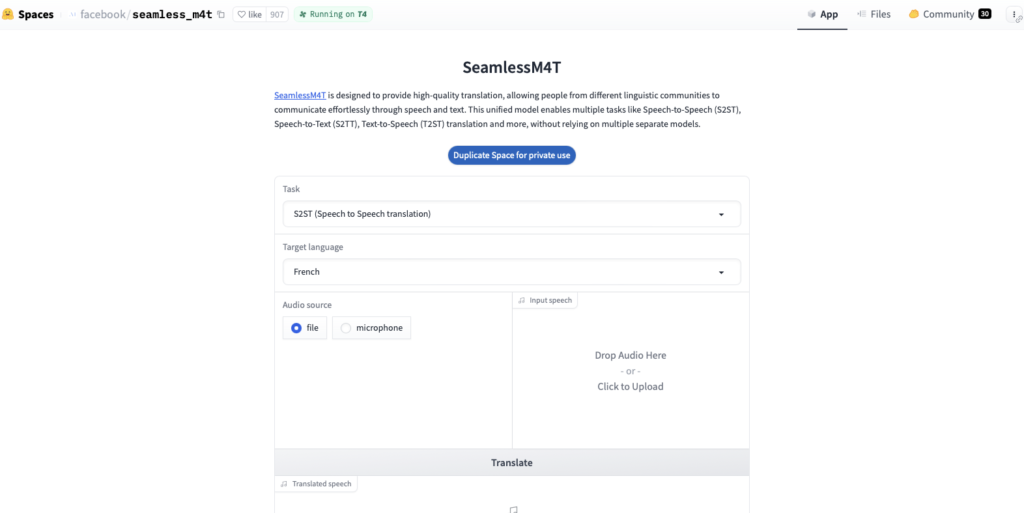Open the three-dot options menu
The width and height of the screenshot is (1024, 513).
point(1015,14)
